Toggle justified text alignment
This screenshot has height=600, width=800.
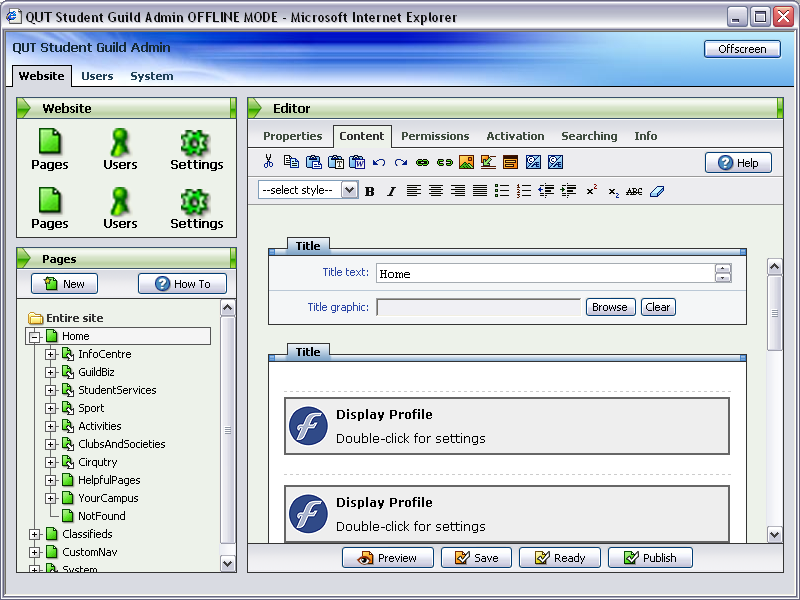pos(480,191)
